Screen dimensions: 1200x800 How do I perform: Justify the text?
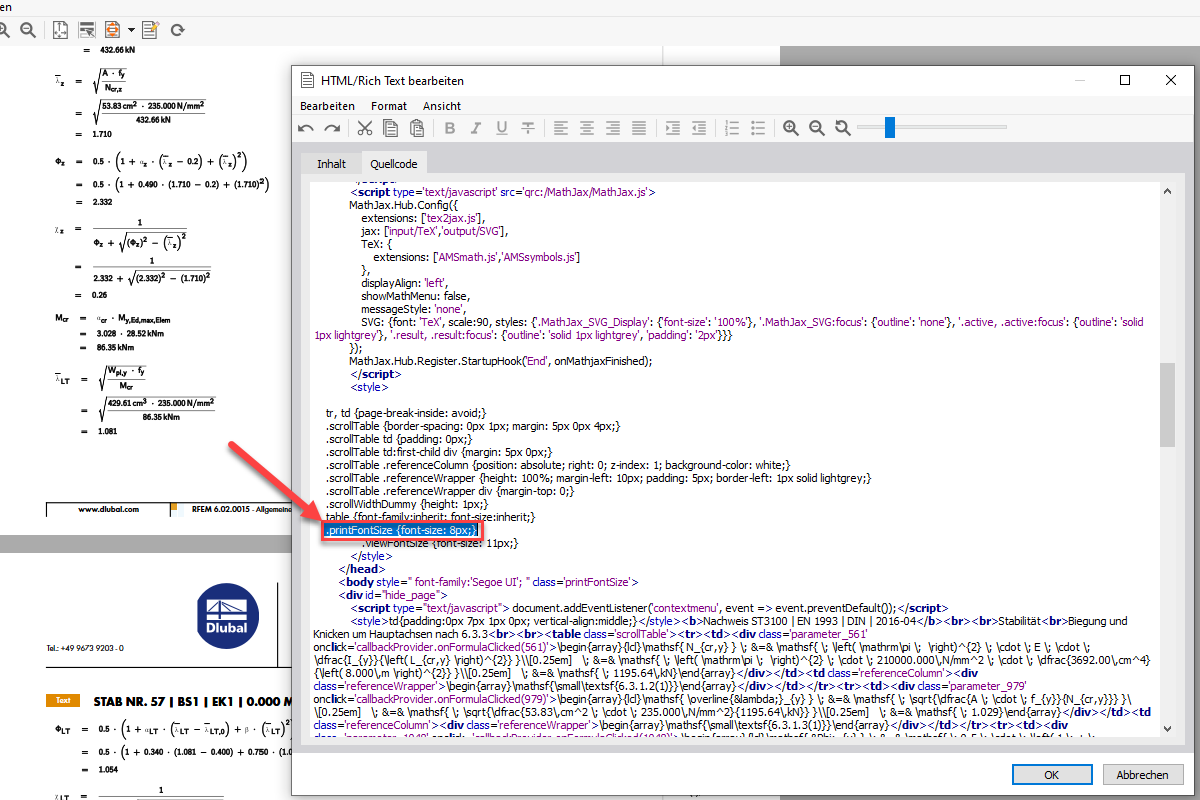pyautogui.click(x=639, y=128)
